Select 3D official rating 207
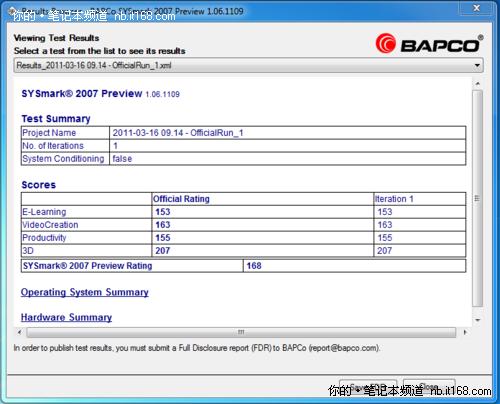The image size is (500, 404). click(x=163, y=251)
